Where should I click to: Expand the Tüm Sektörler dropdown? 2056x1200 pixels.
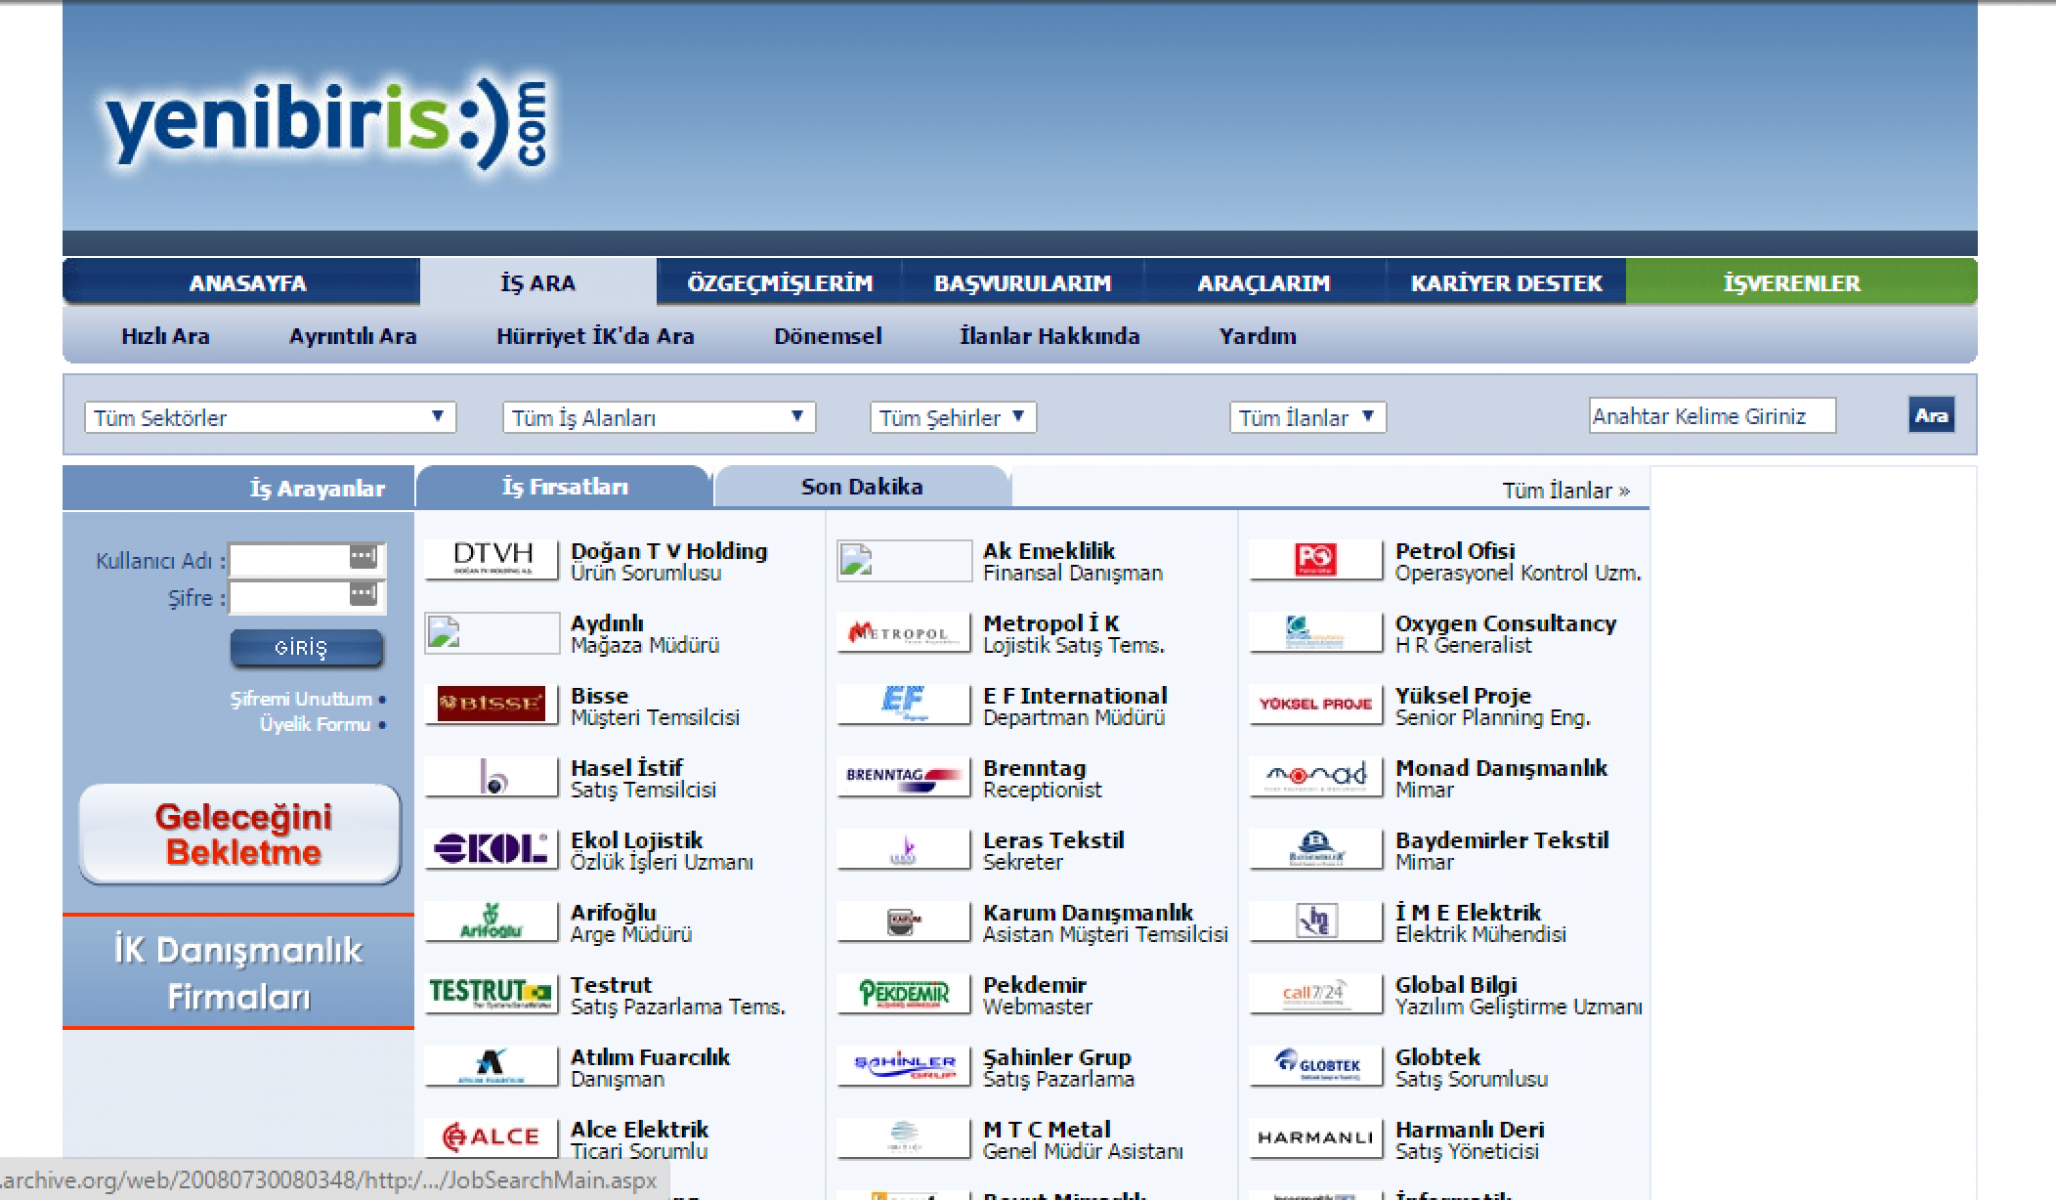(269, 417)
